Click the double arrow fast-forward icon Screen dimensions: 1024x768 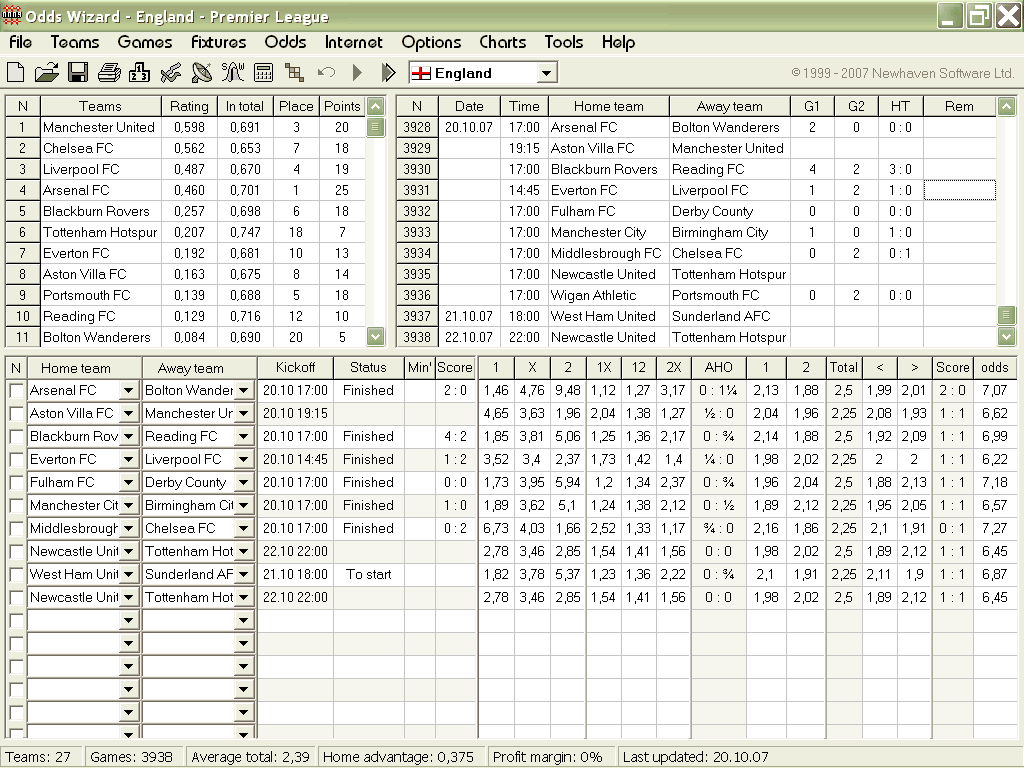pyautogui.click(x=388, y=72)
